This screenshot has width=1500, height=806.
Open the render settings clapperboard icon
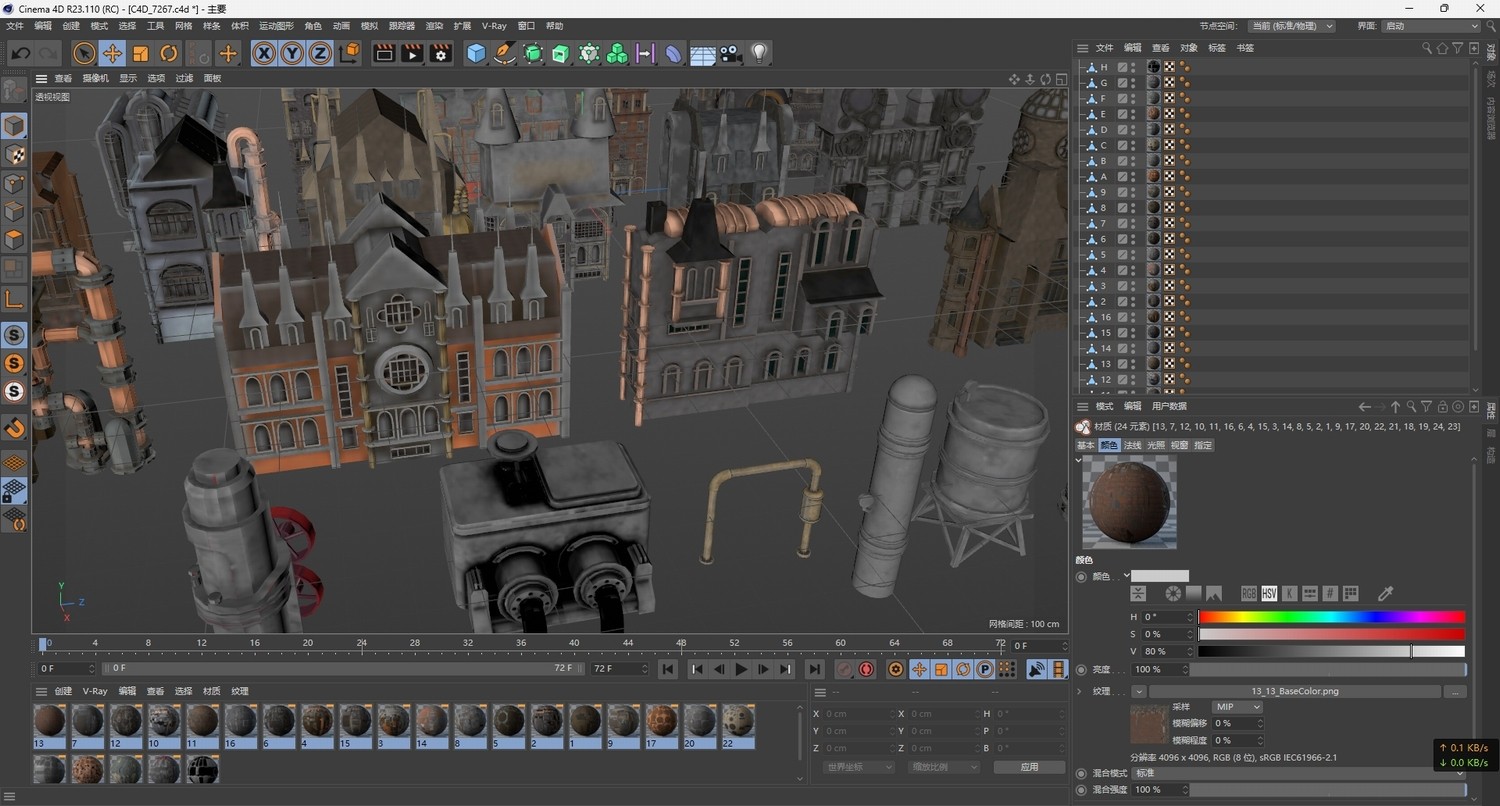pyautogui.click(x=441, y=54)
